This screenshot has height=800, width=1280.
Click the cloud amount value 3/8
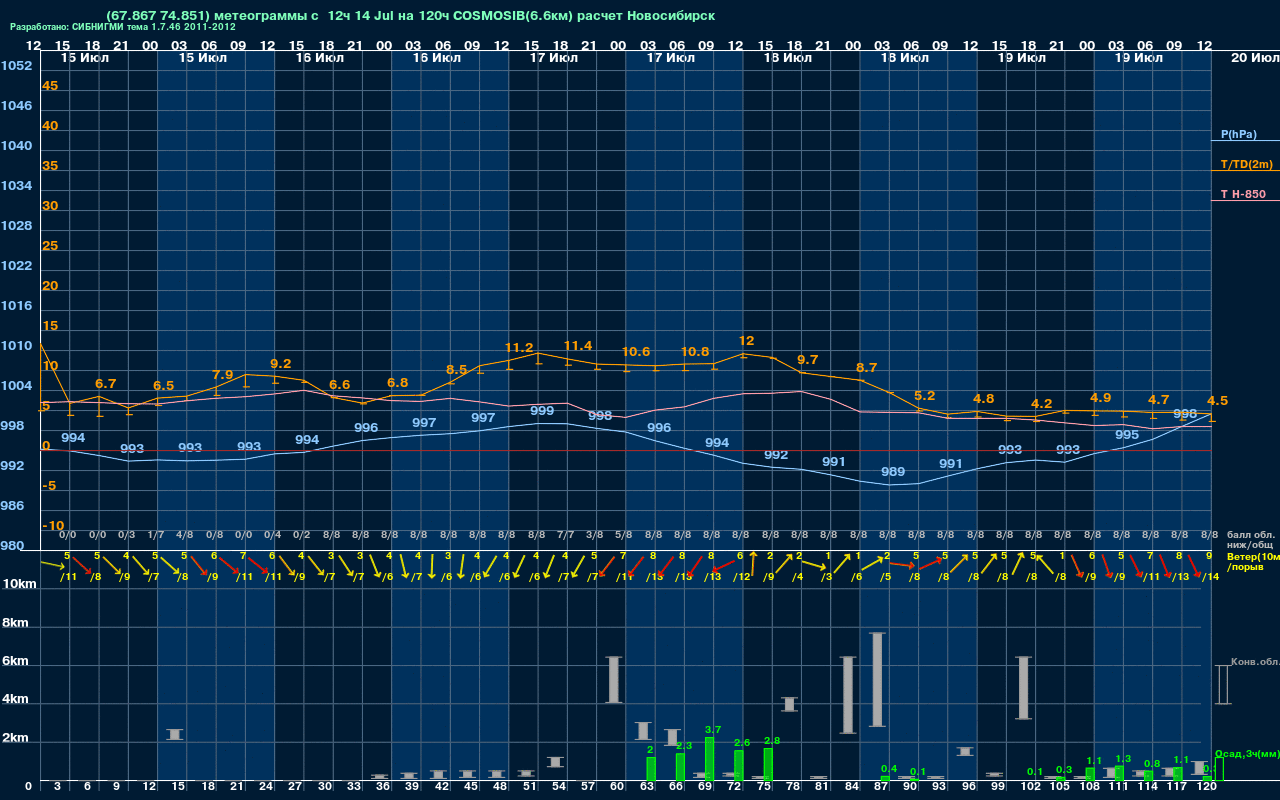pos(595,535)
